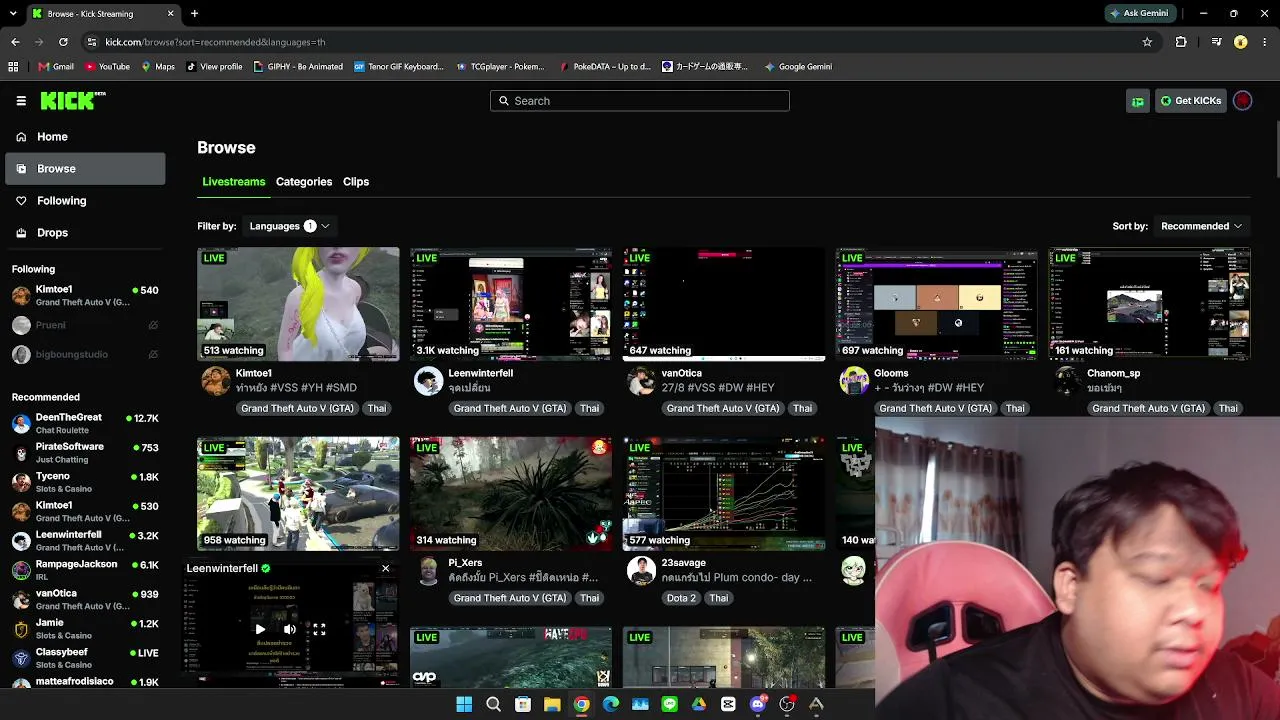Open 23savage stream thumbnail with 577 watching
This screenshot has height=720, width=1280.
[x=724, y=494]
